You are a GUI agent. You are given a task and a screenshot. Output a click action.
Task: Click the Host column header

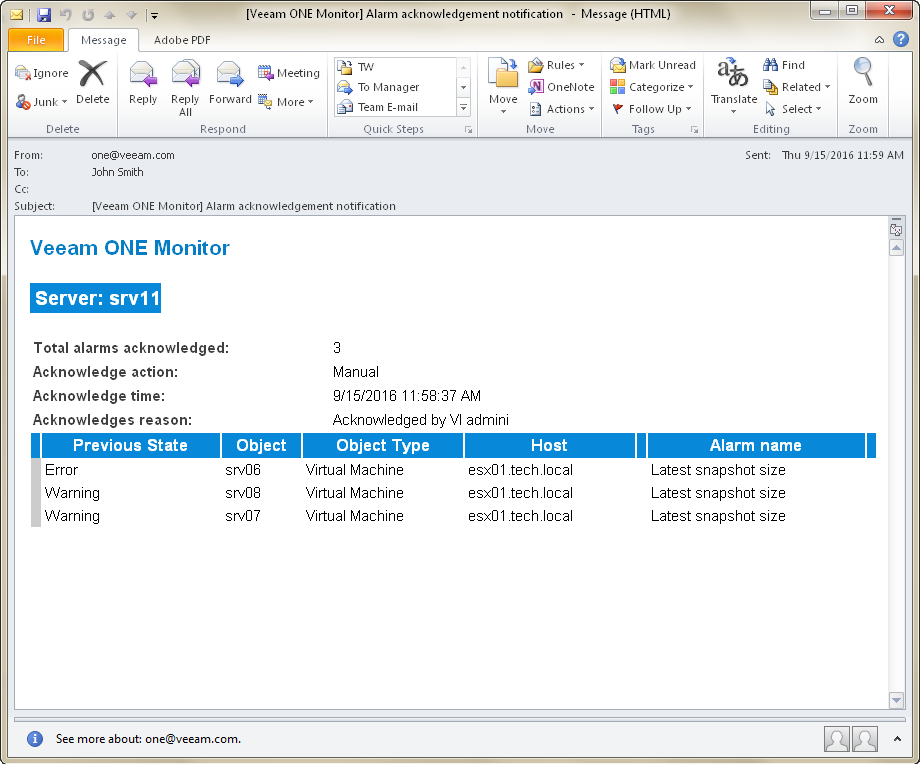point(549,445)
